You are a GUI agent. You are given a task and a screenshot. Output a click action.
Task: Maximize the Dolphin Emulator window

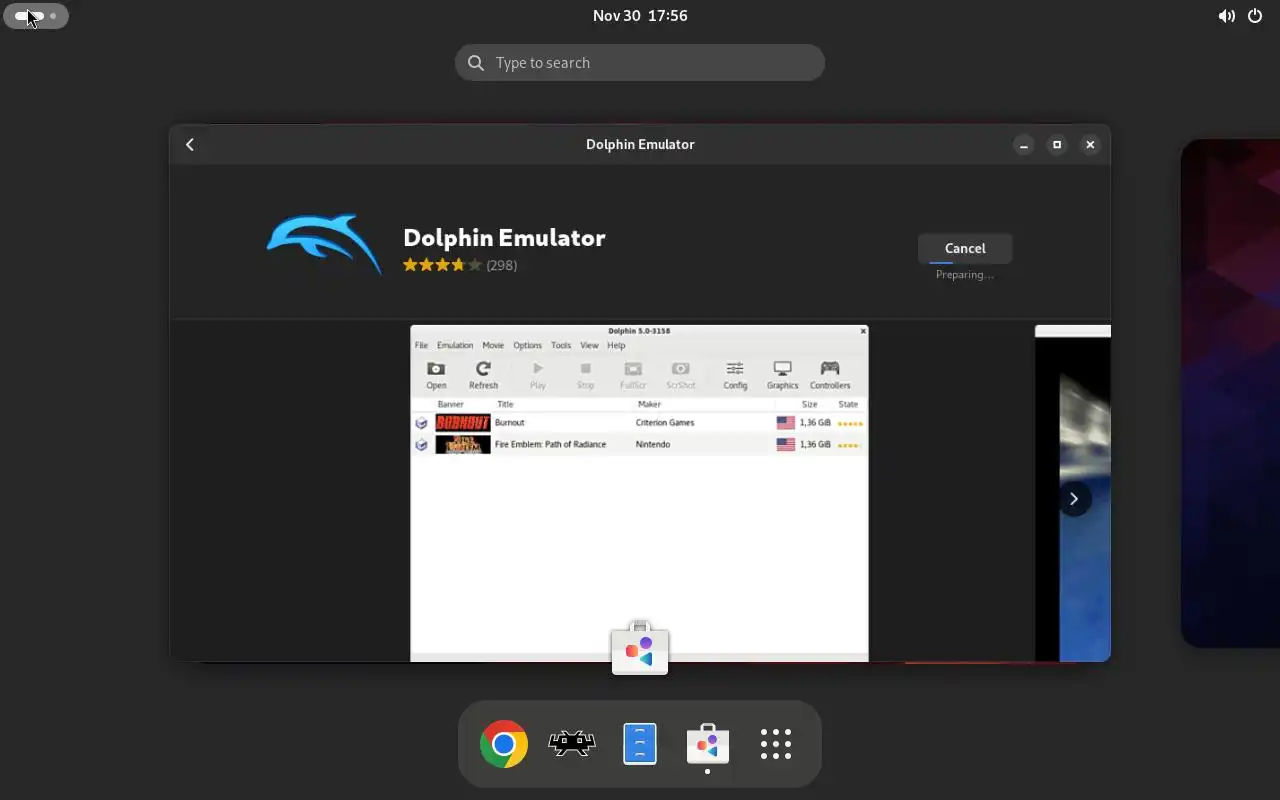pos(1057,145)
